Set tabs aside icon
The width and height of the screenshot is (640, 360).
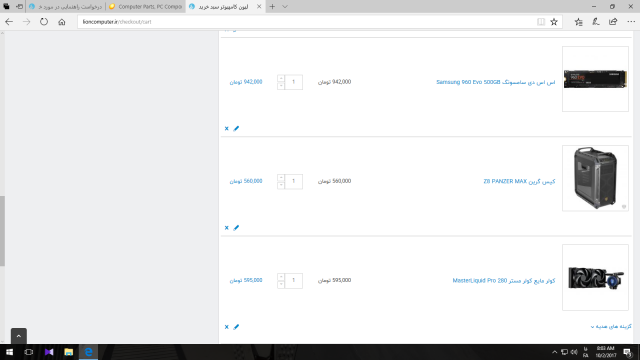[x=19, y=7]
